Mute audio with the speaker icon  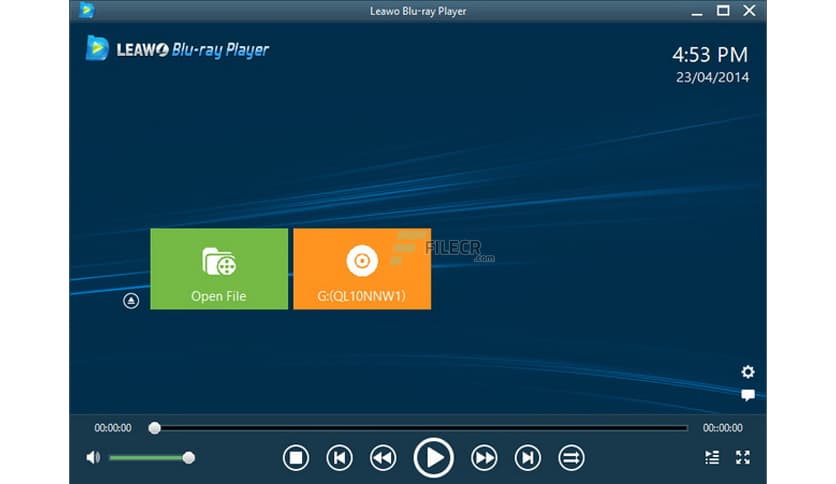93,457
